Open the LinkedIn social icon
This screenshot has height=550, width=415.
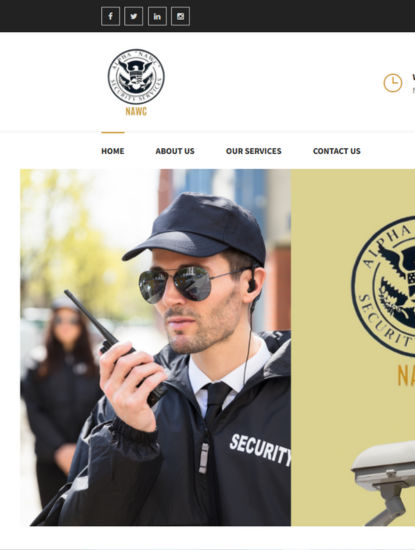click(x=157, y=16)
